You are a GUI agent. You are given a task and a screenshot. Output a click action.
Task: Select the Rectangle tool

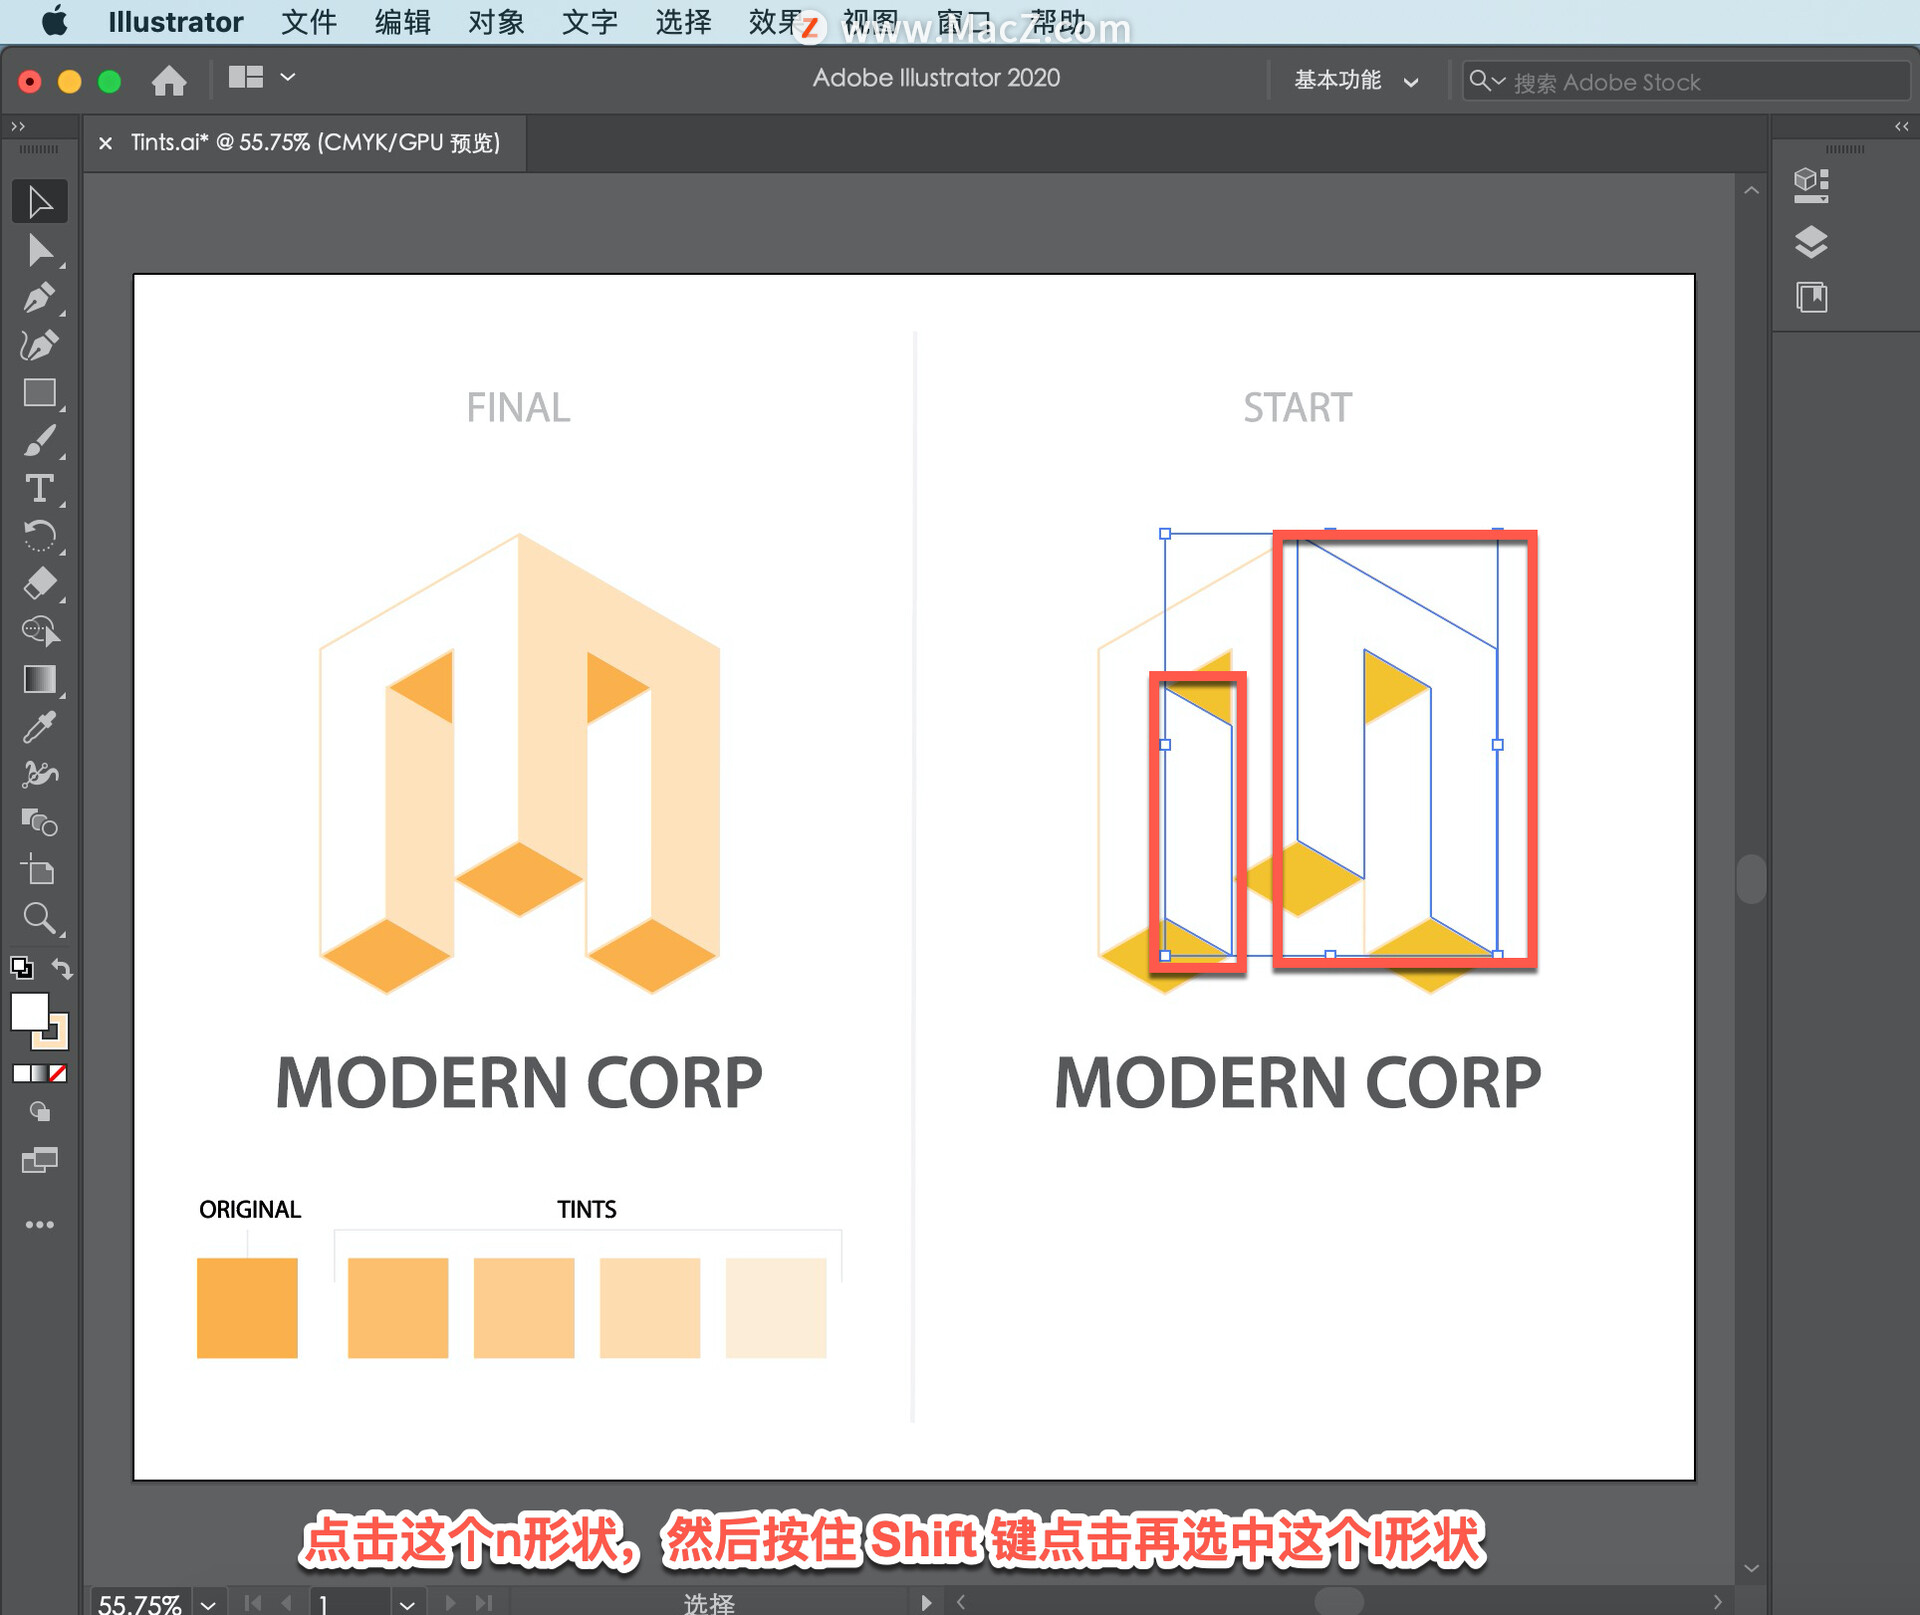click(x=40, y=393)
